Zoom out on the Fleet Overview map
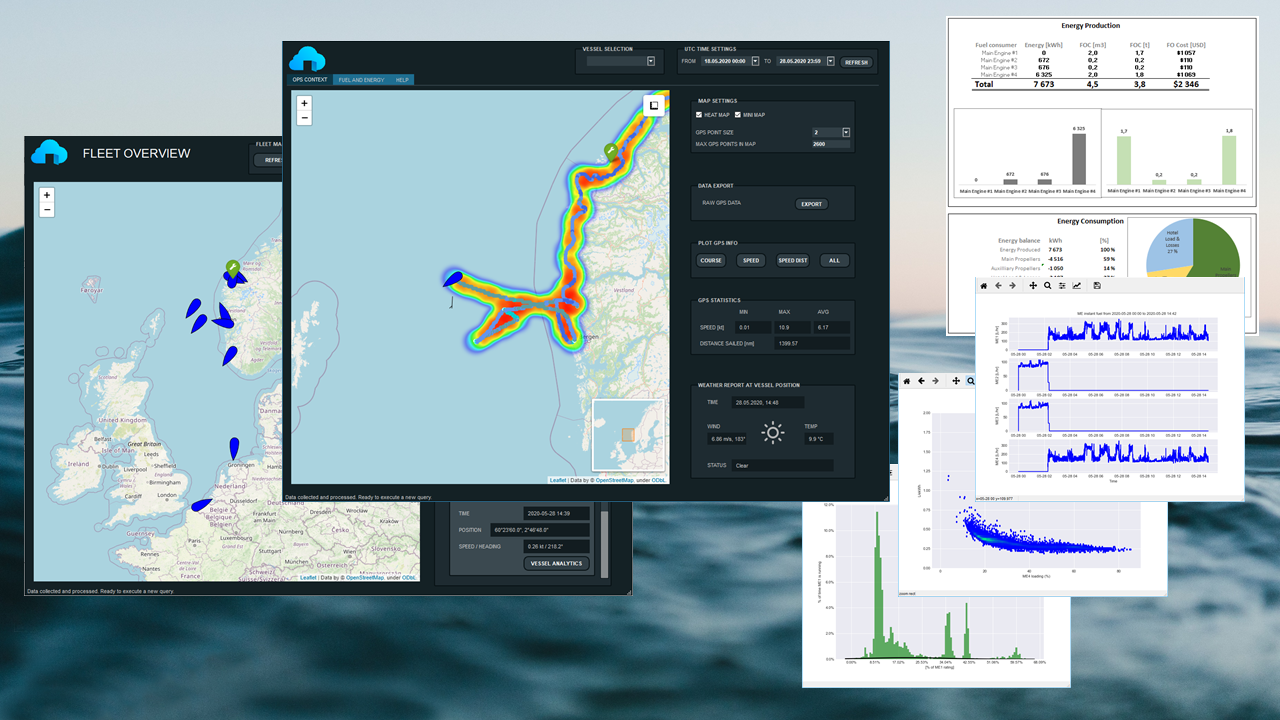 (47, 210)
